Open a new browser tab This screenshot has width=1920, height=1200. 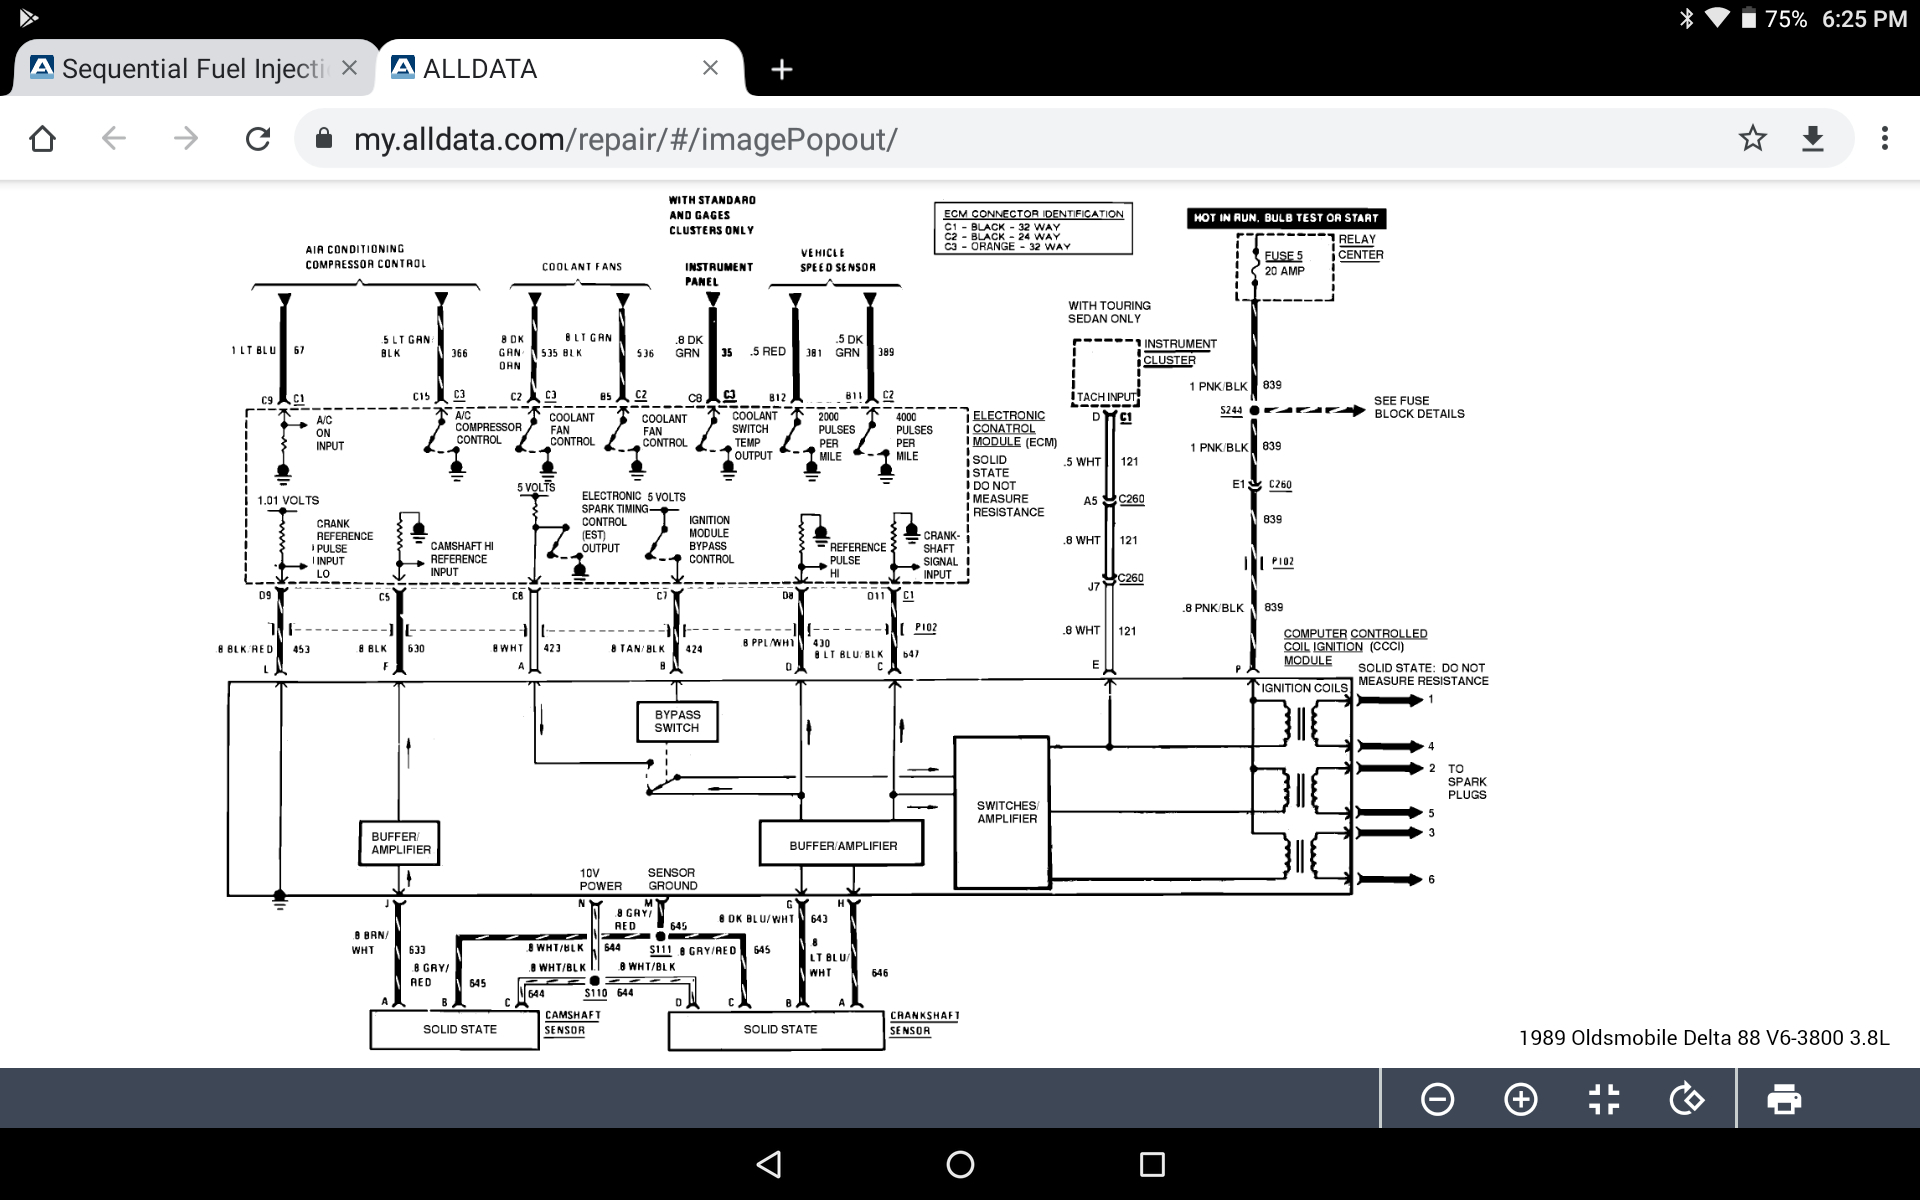pyautogui.click(x=782, y=69)
